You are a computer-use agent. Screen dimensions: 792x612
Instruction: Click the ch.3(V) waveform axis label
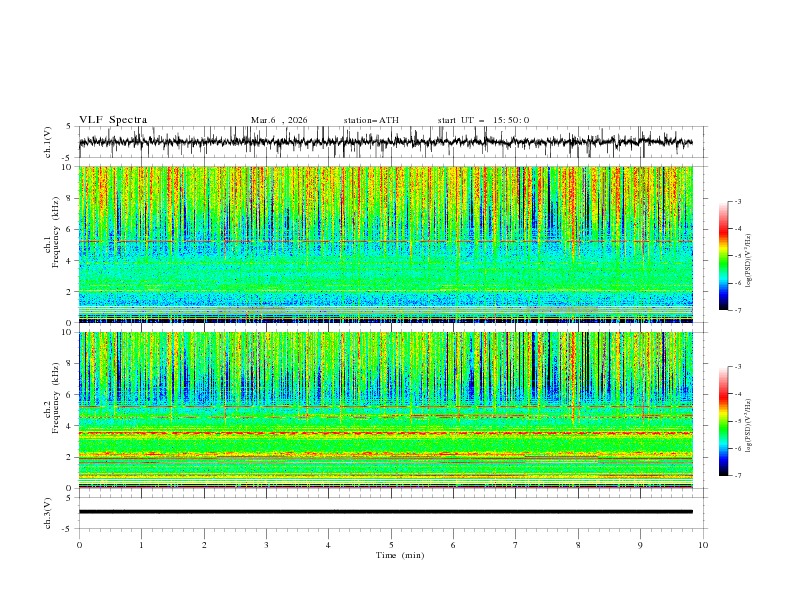(x=49, y=512)
